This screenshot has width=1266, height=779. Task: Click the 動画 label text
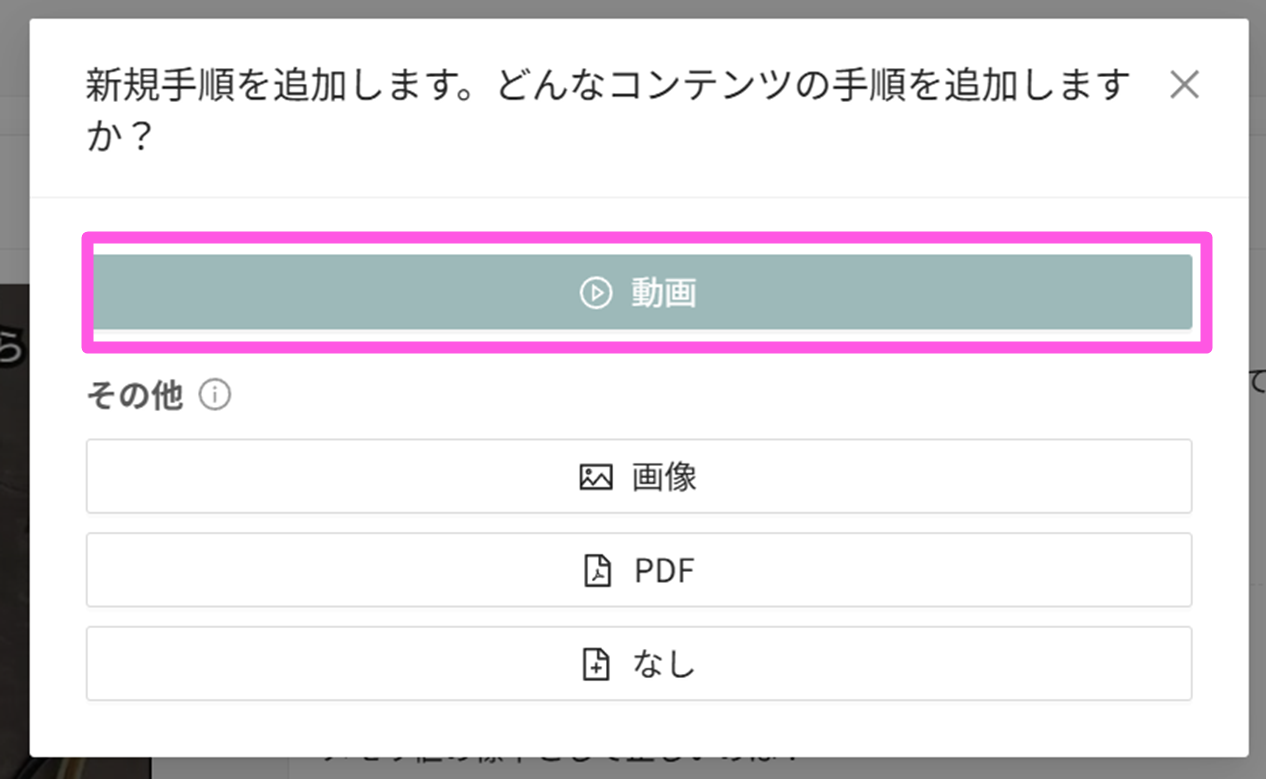click(663, 292)
